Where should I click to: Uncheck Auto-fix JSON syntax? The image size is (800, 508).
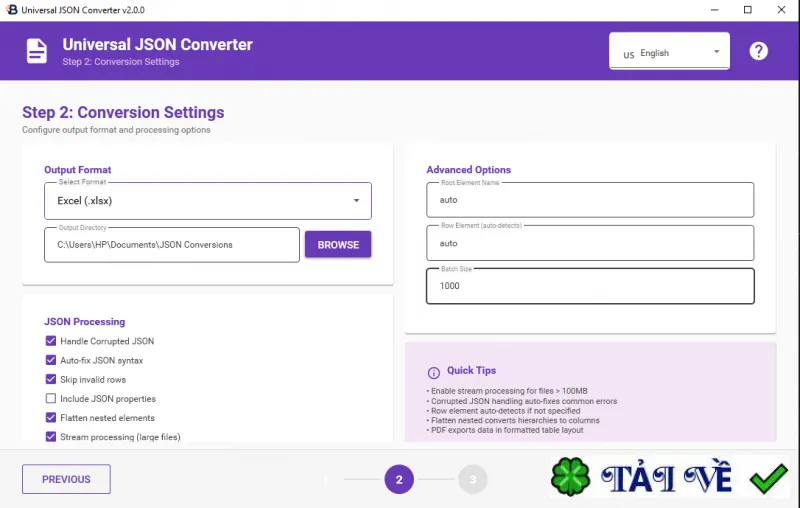pyautogui.click(x=51, y=360)
